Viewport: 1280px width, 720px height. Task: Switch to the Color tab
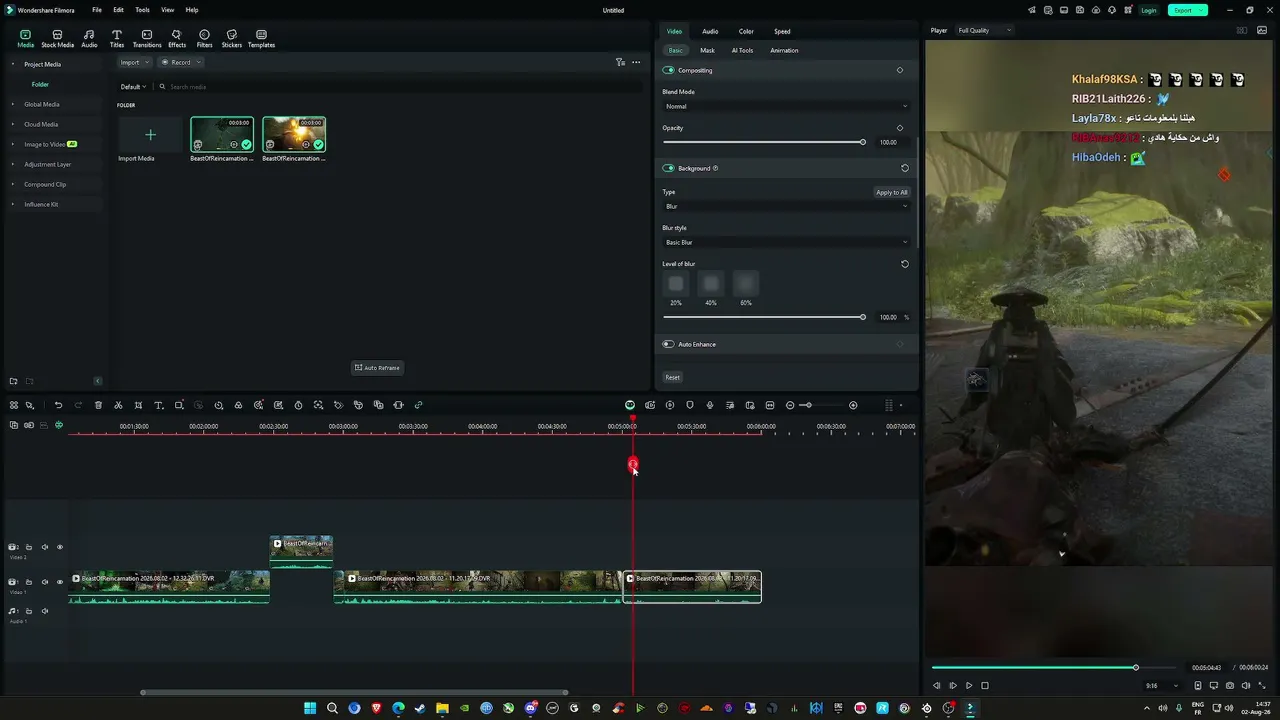[746, 31]
